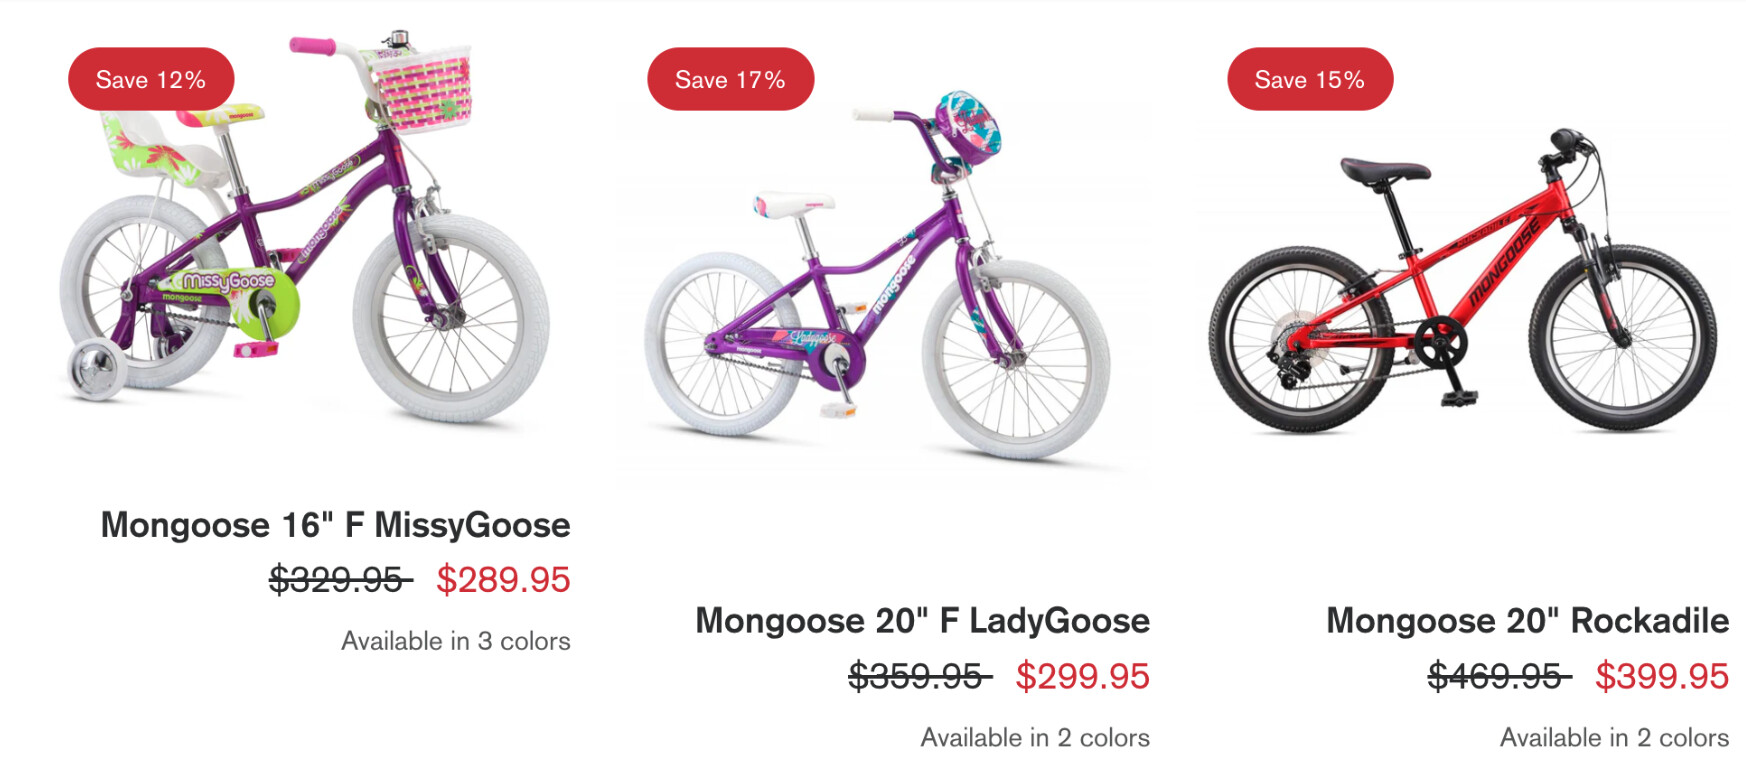This screenshot has height=758, width=1746.
Task: Click Rockadile "Available in 2 colors" text
Action: coord(1613,738)
